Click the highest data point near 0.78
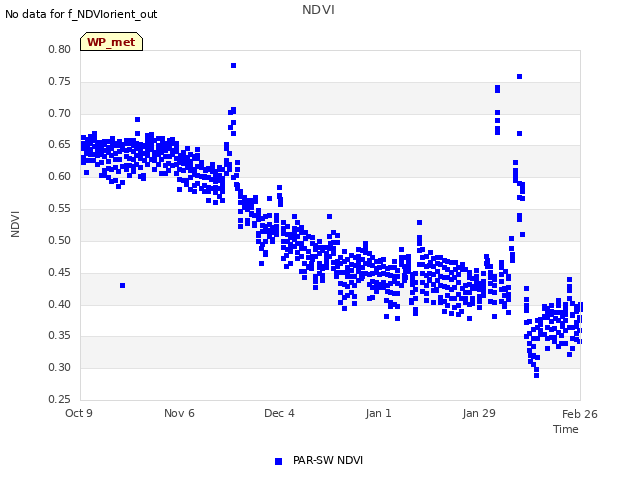Screen dimensions: 640x480 click(233, 65)
